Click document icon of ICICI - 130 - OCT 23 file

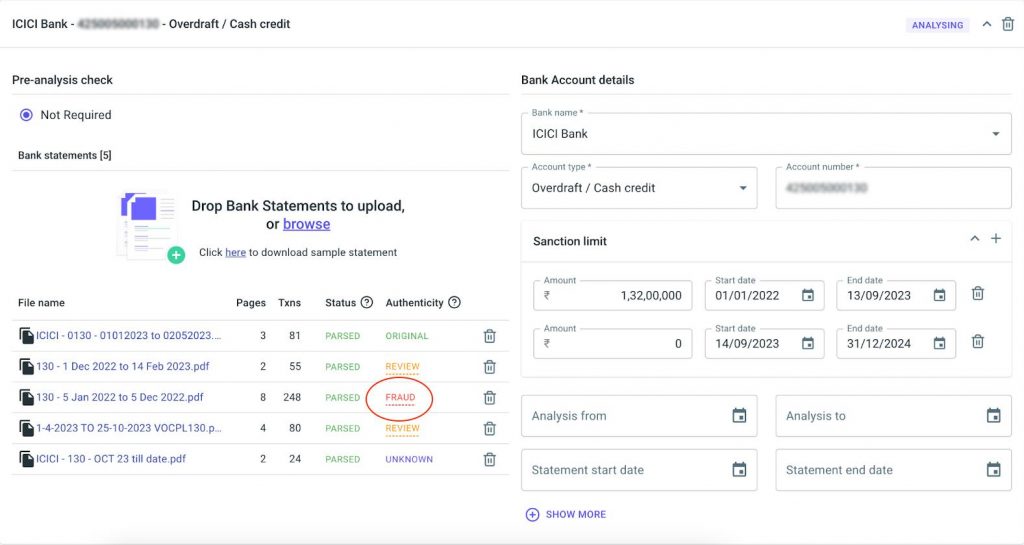click(x=26, y=459)
